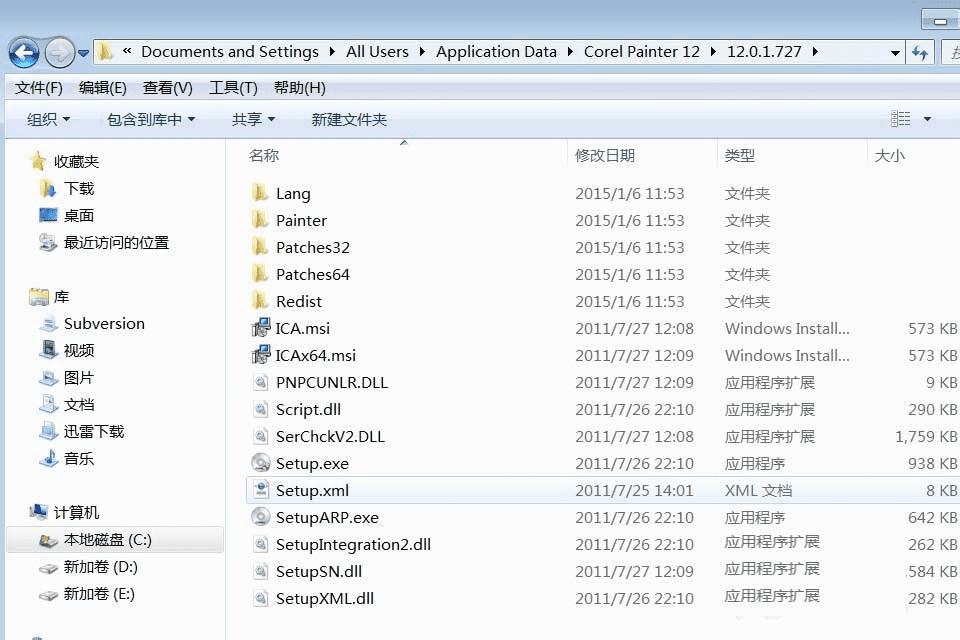The image size is (960, 640).
Task: Sort files by 修改日期 column header
Action: 605,156
